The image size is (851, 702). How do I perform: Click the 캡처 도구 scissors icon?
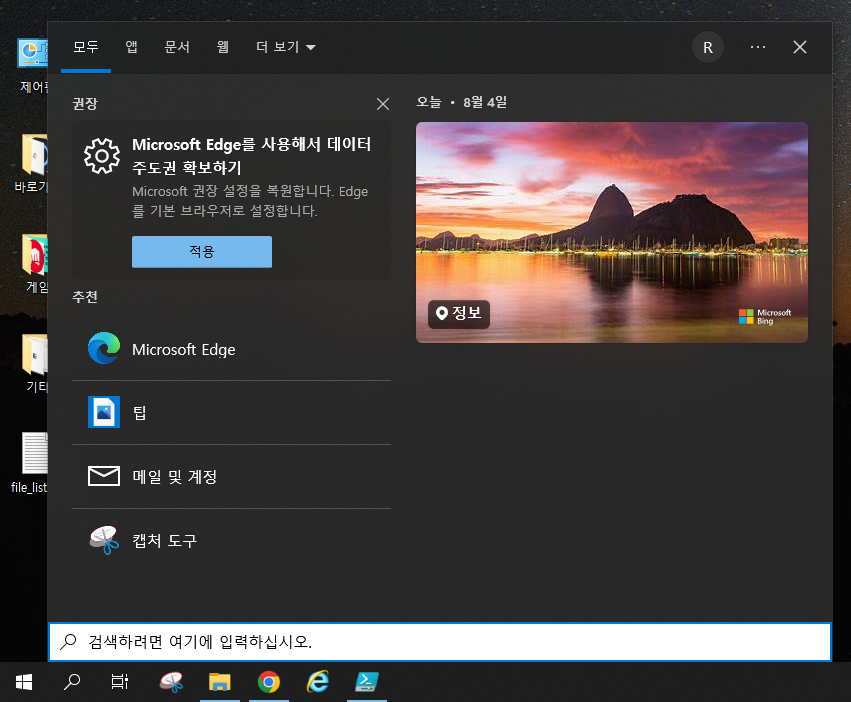pyautogui.click(x=104, y=540)
